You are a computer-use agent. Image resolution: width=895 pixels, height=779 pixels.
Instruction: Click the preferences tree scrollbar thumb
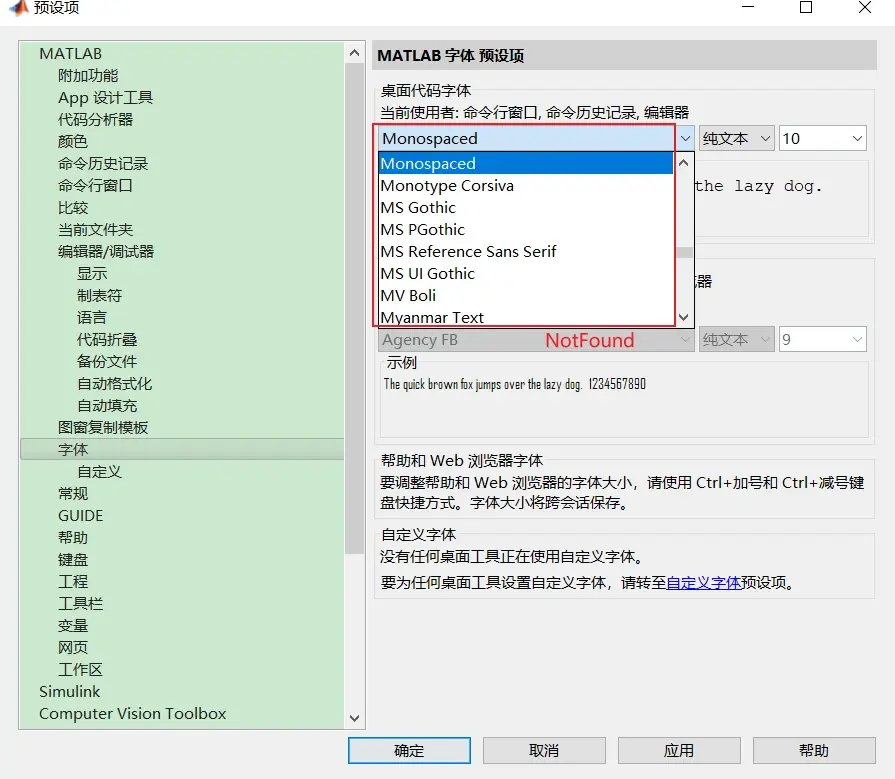pos(354,308)
